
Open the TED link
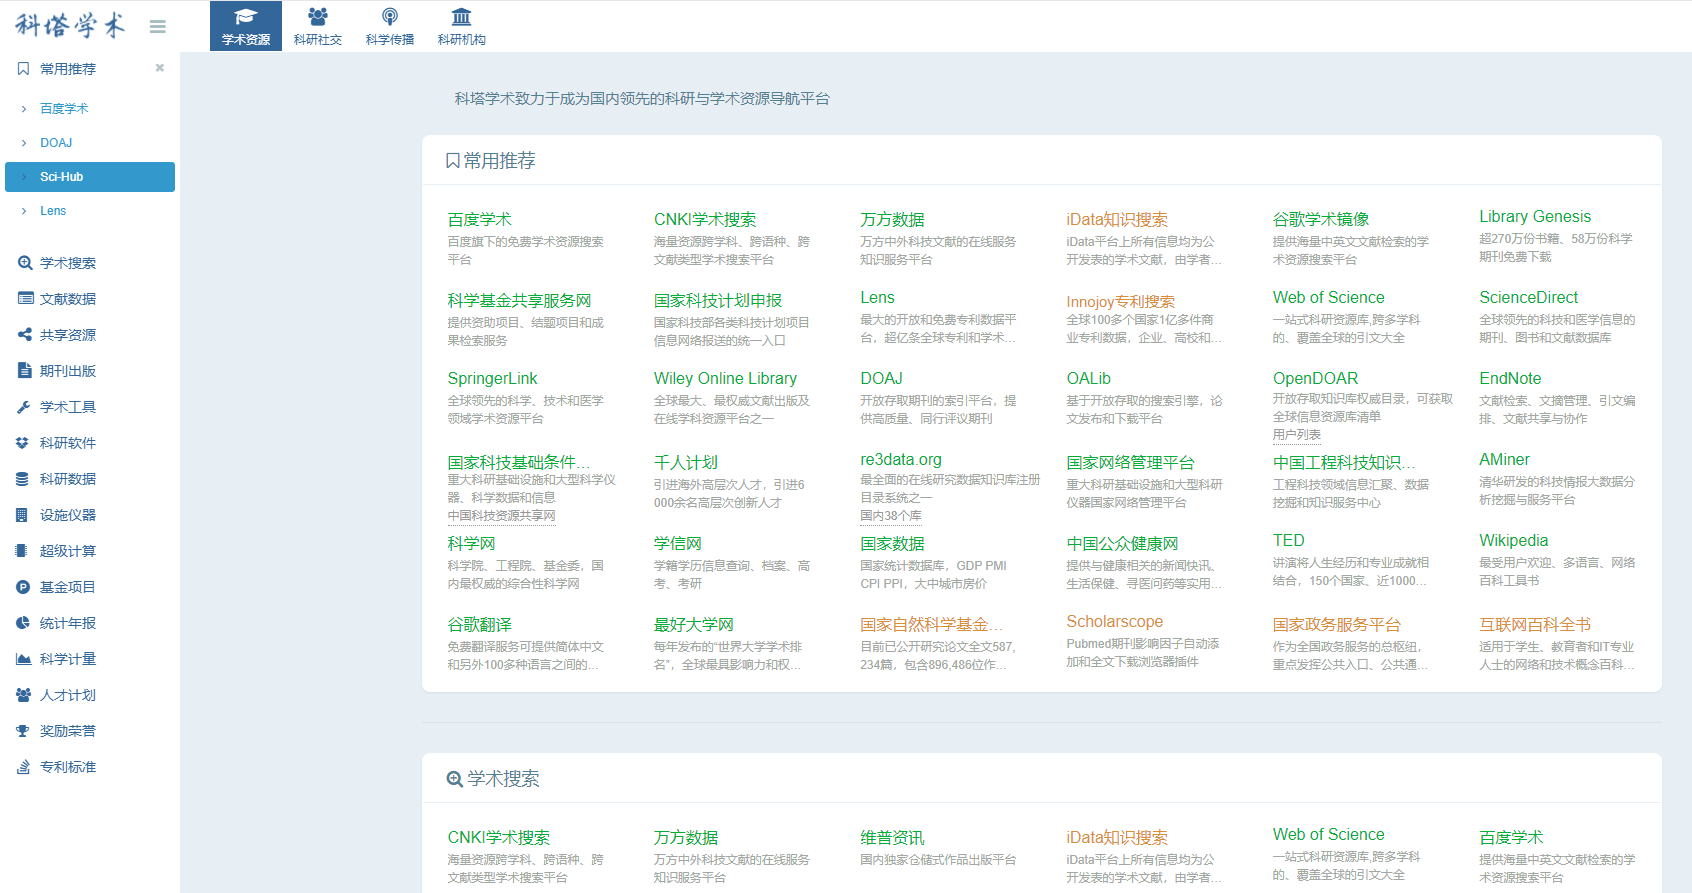[1288, 540]
